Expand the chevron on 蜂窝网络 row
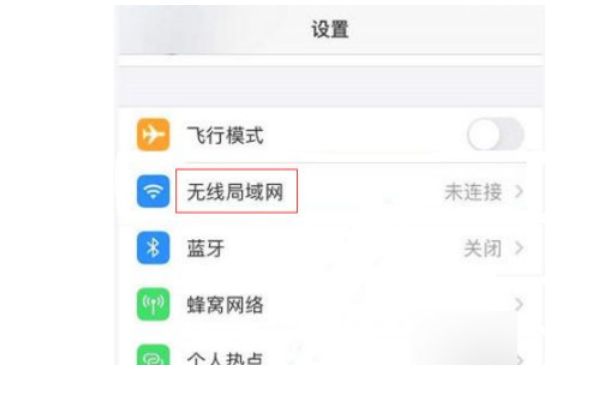The image size is (600, 400). pyautogui.click(x=519, y=304)
